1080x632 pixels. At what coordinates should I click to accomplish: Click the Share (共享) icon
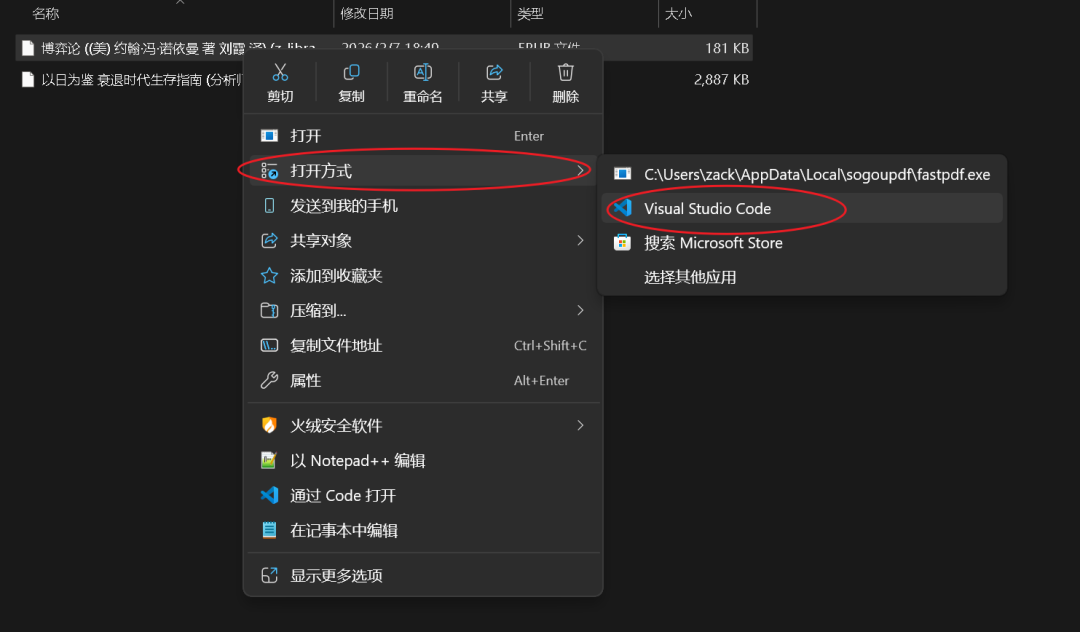[x=494, y=73]
